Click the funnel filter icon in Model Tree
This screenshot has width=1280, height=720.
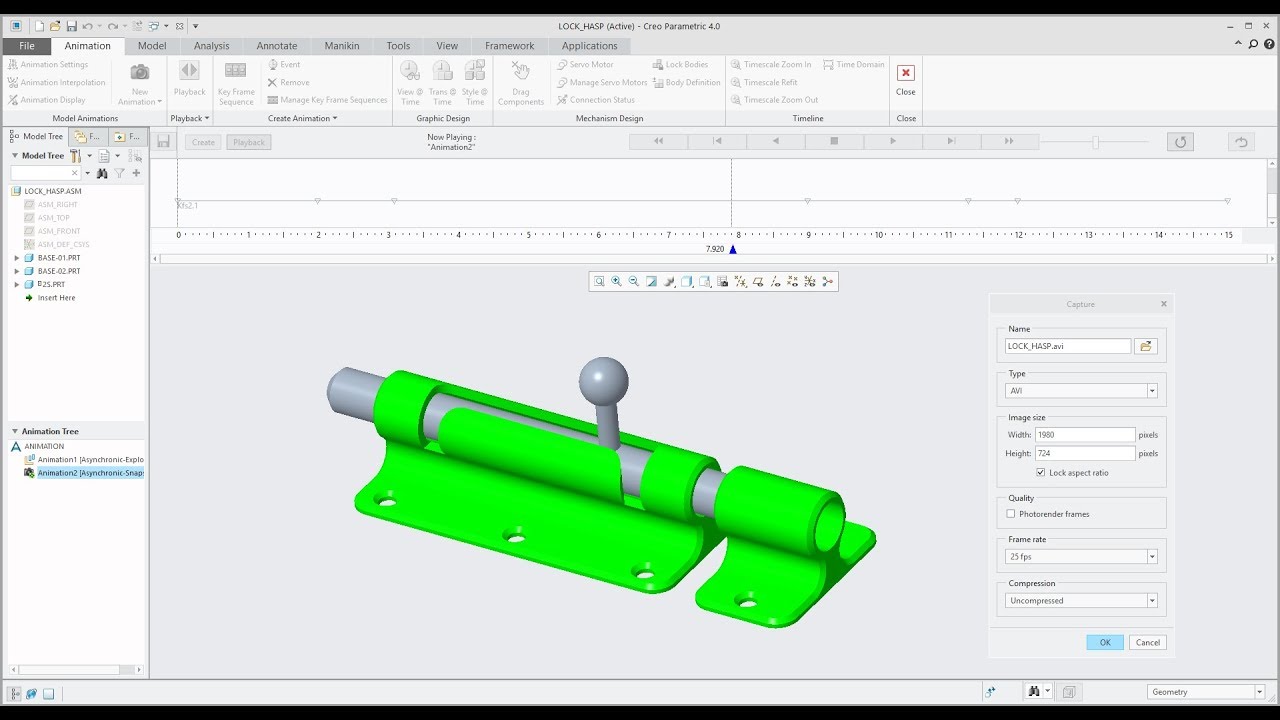(119, 173)
